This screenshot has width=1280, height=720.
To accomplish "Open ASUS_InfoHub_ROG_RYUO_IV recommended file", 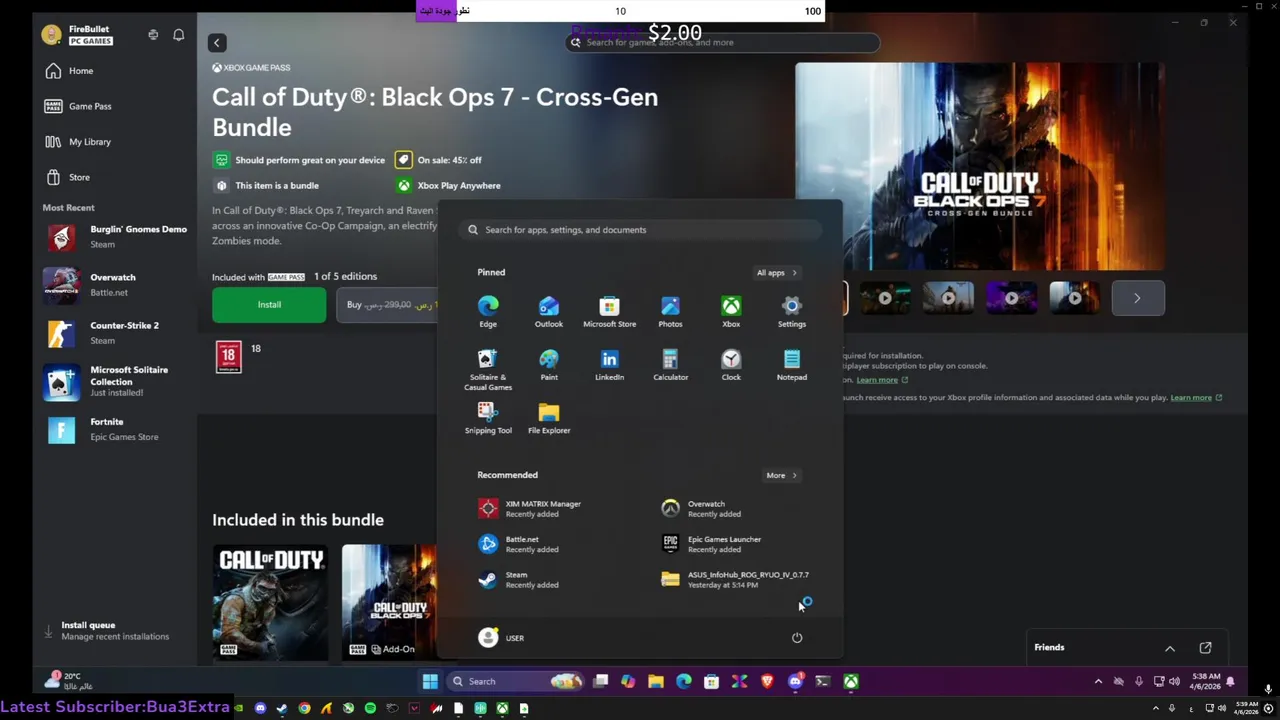I will (737, 580).
